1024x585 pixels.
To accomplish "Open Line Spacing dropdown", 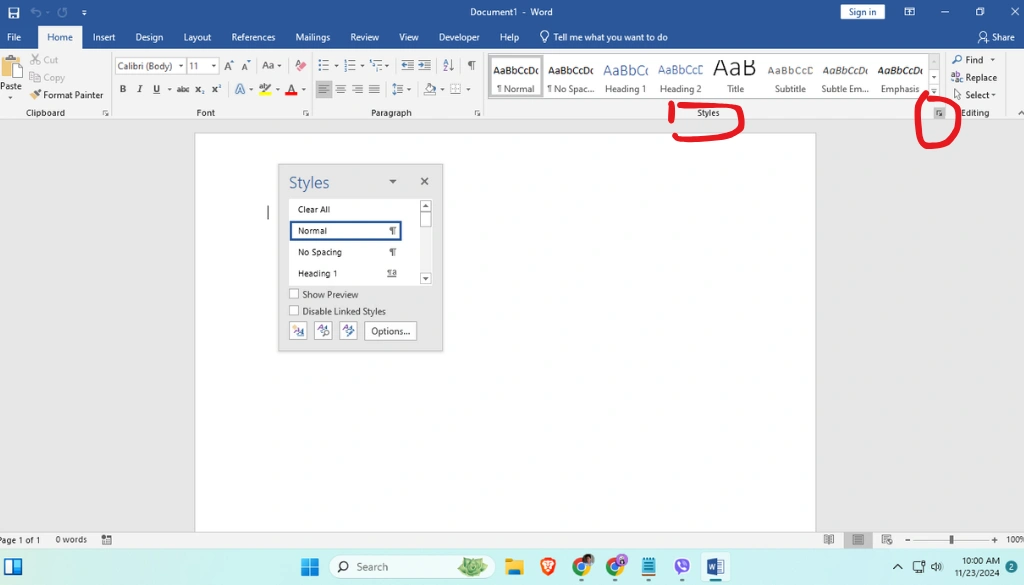I will [400, 89].
